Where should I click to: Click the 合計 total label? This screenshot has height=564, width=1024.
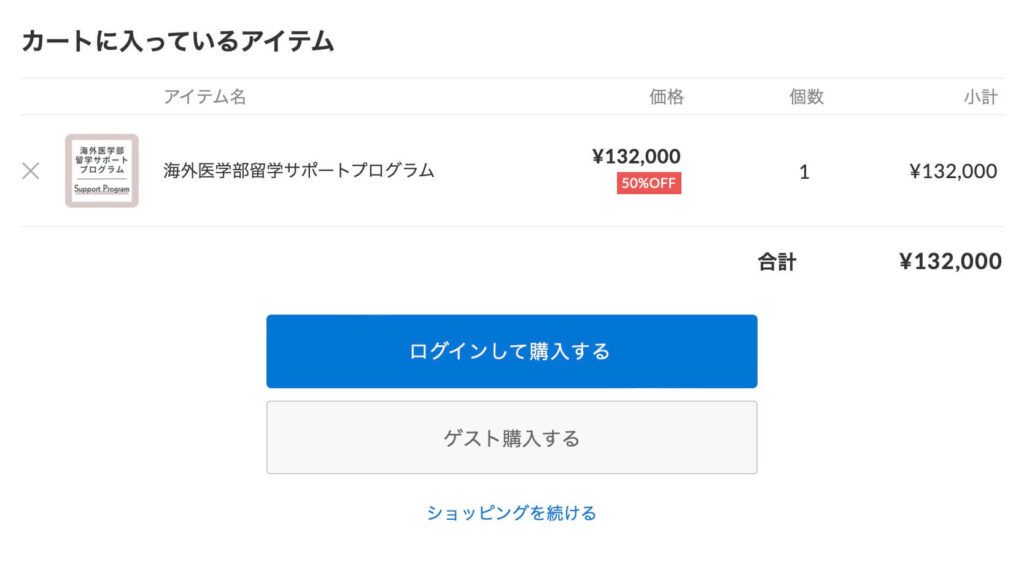coord(777,262)
